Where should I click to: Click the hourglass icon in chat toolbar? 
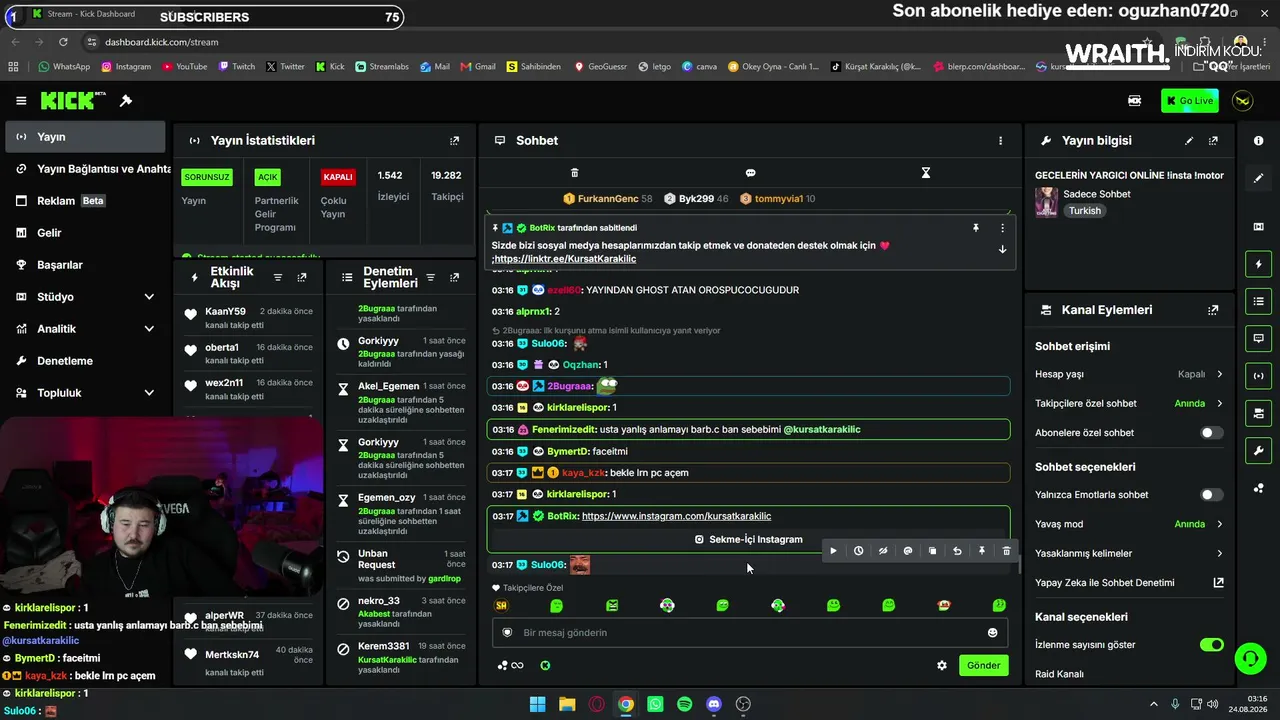(926, 173)
